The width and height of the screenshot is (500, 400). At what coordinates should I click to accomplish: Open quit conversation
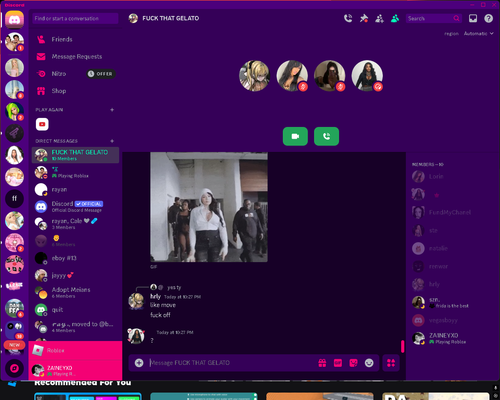[x=75, y=310]
